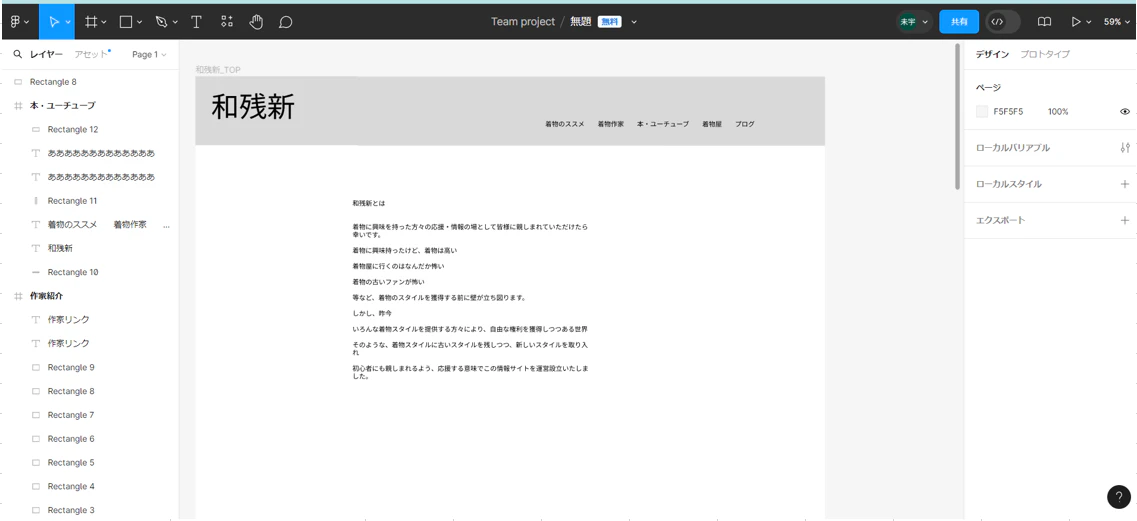This screenshot has width=1137, height=521.
Task: Click the 和残新_TOP frame label on canvas
Action: pos(218,70)
